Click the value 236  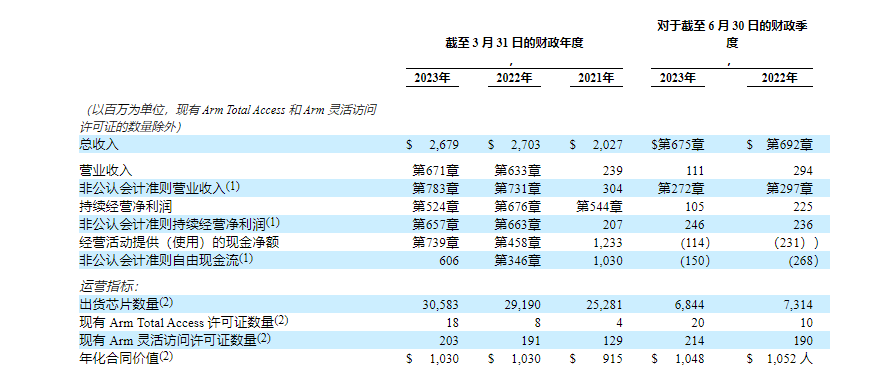pyautogui.click(x=804, y=225)
